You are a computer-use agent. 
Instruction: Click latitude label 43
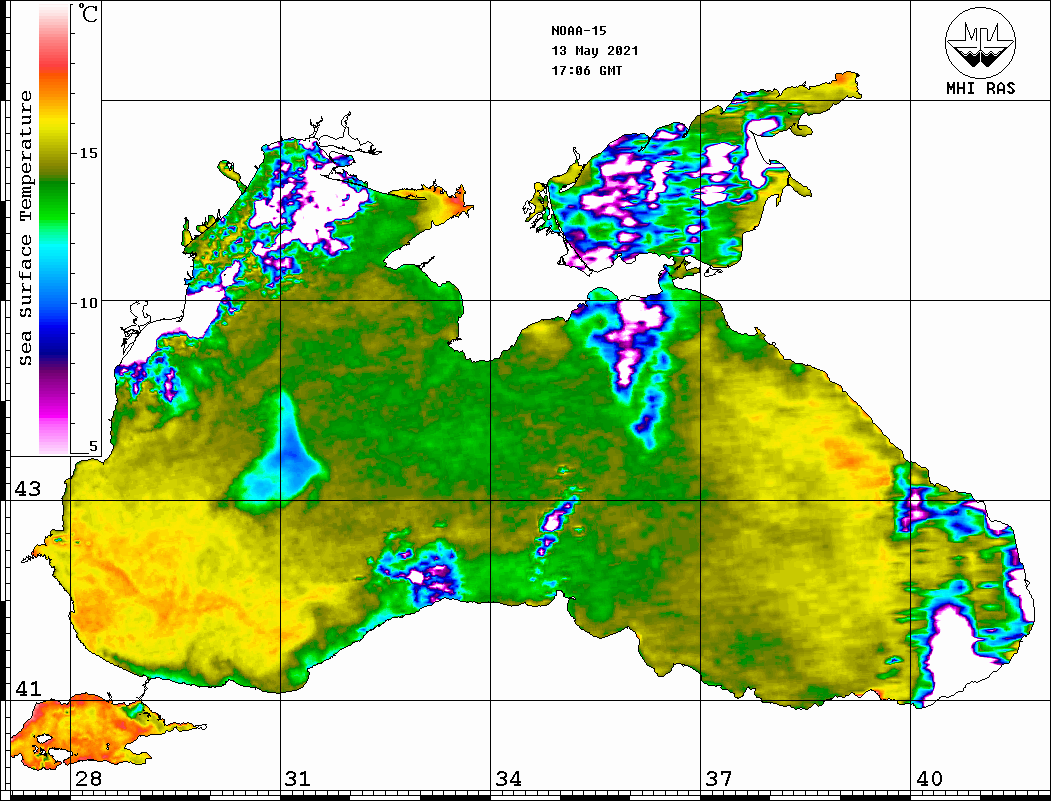pos(28,489)
